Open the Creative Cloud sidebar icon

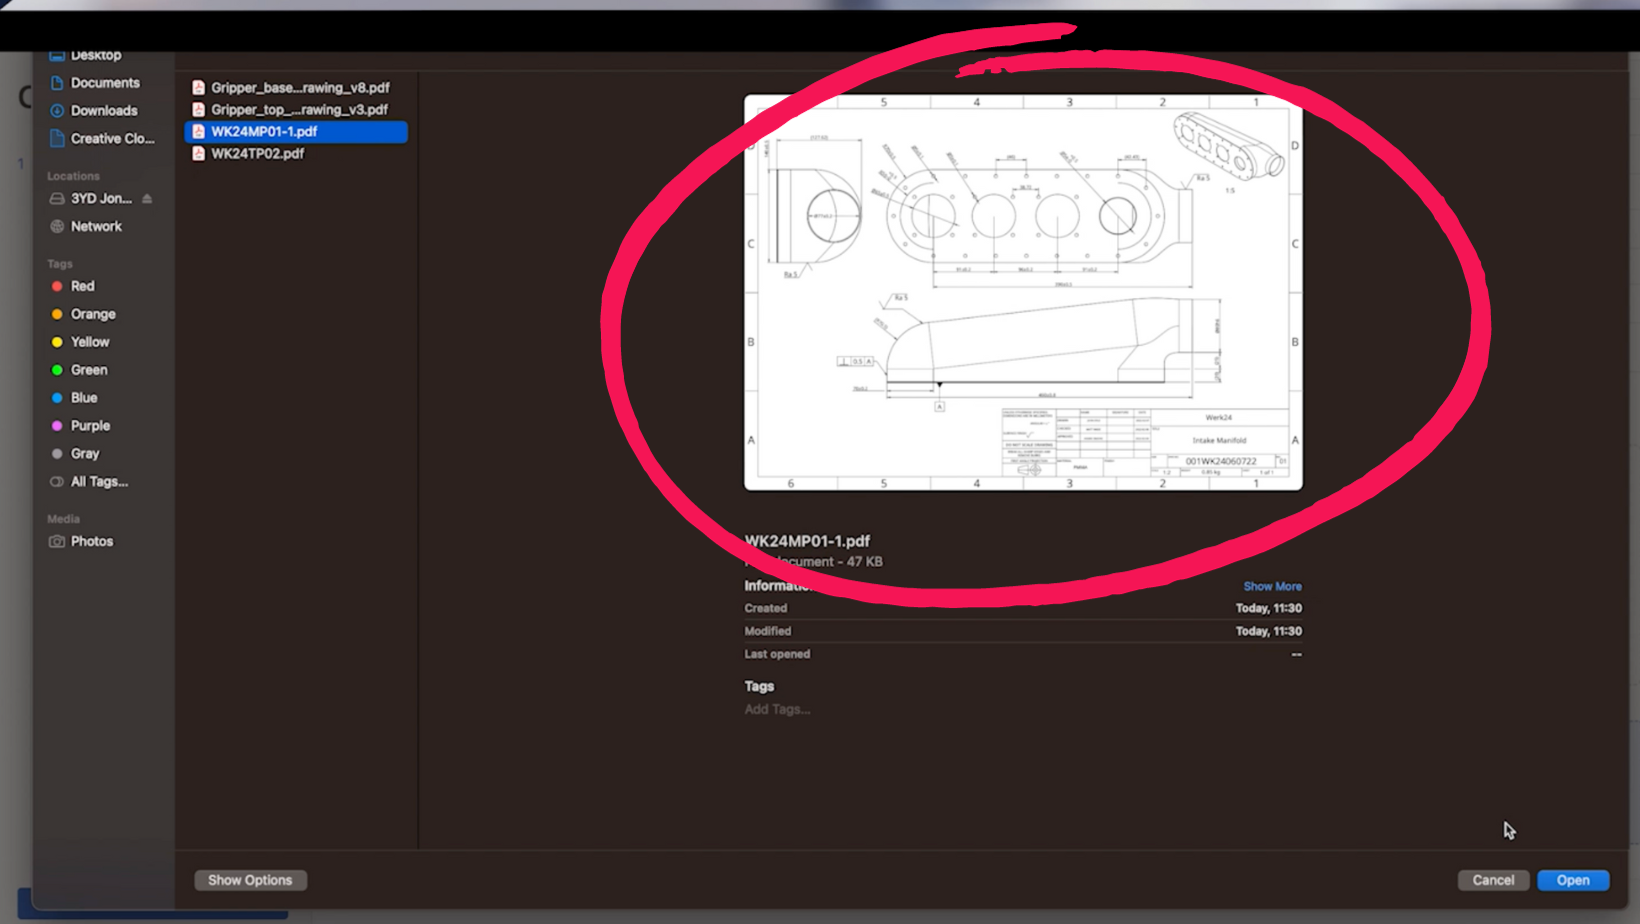pos(58,138)
